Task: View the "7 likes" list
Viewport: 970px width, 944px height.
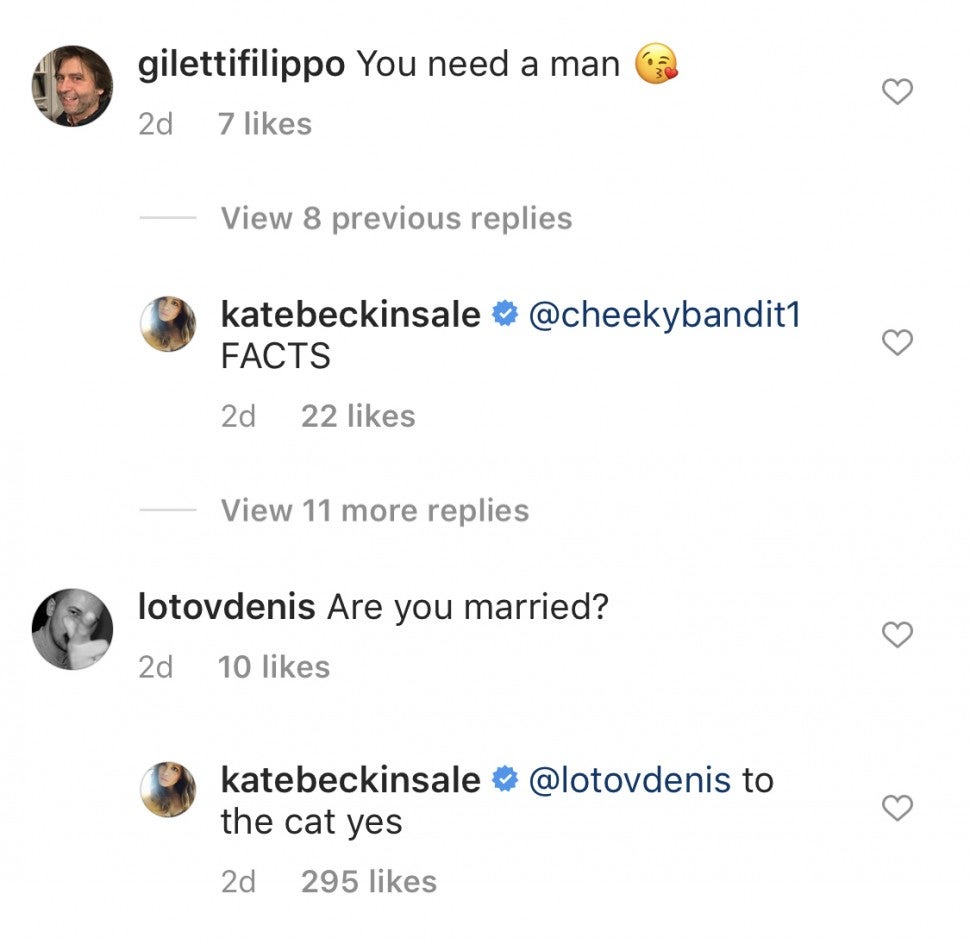Action: point(264,124)
